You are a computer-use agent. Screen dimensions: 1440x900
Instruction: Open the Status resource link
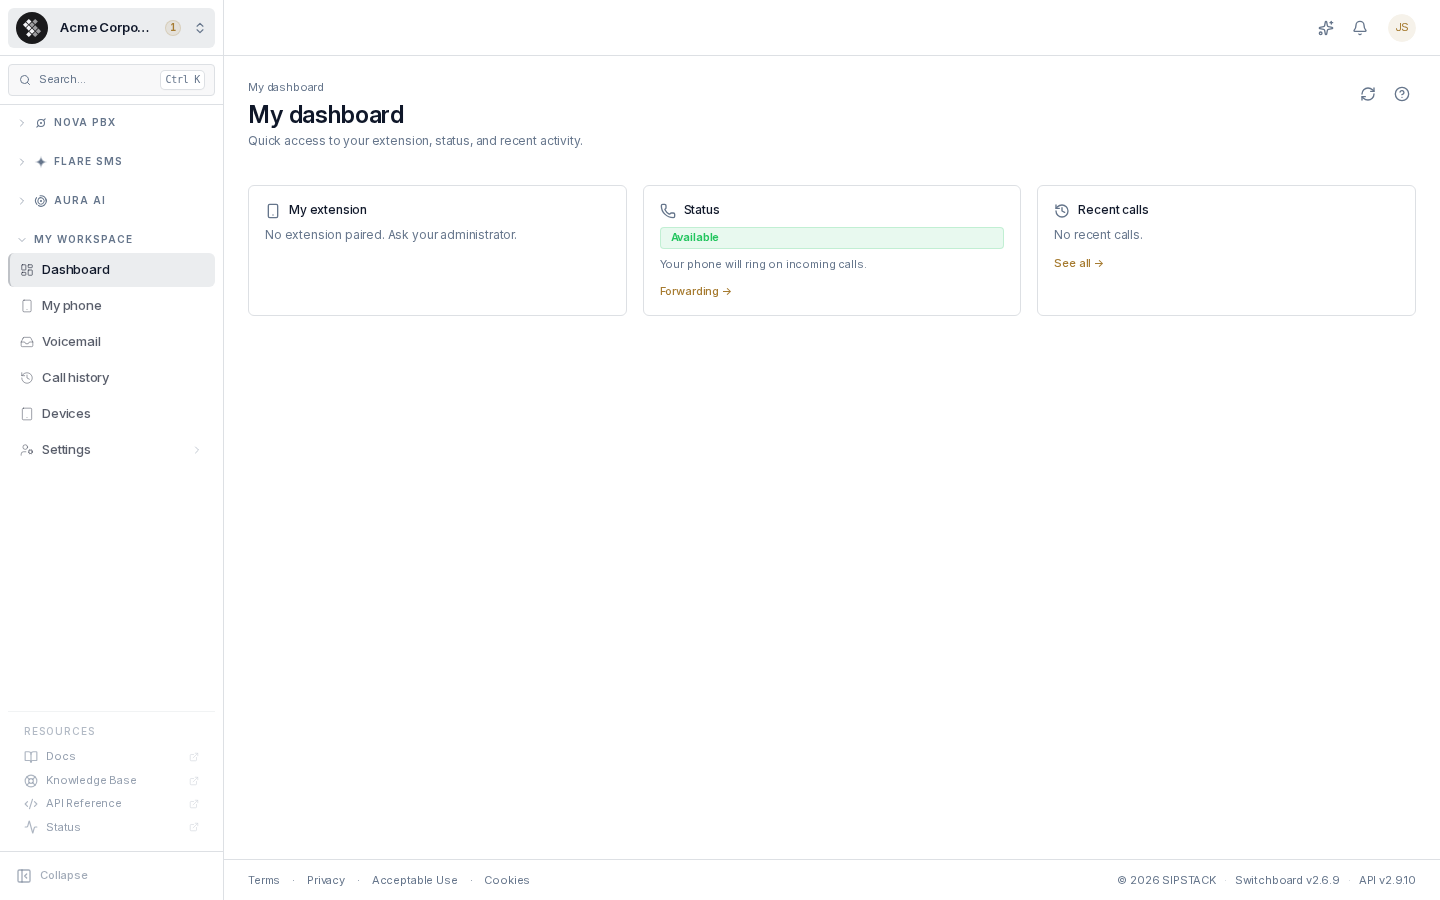point(112,828)
